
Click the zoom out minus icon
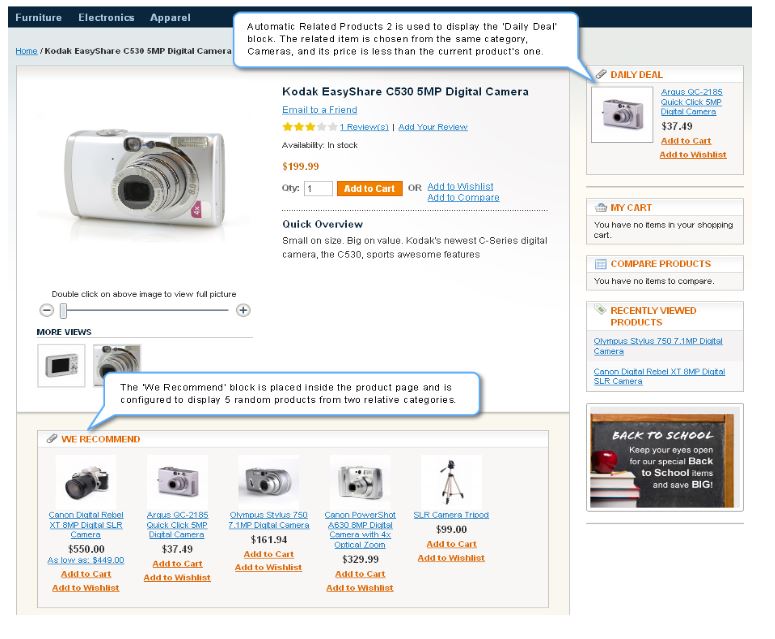coord(46,310)
